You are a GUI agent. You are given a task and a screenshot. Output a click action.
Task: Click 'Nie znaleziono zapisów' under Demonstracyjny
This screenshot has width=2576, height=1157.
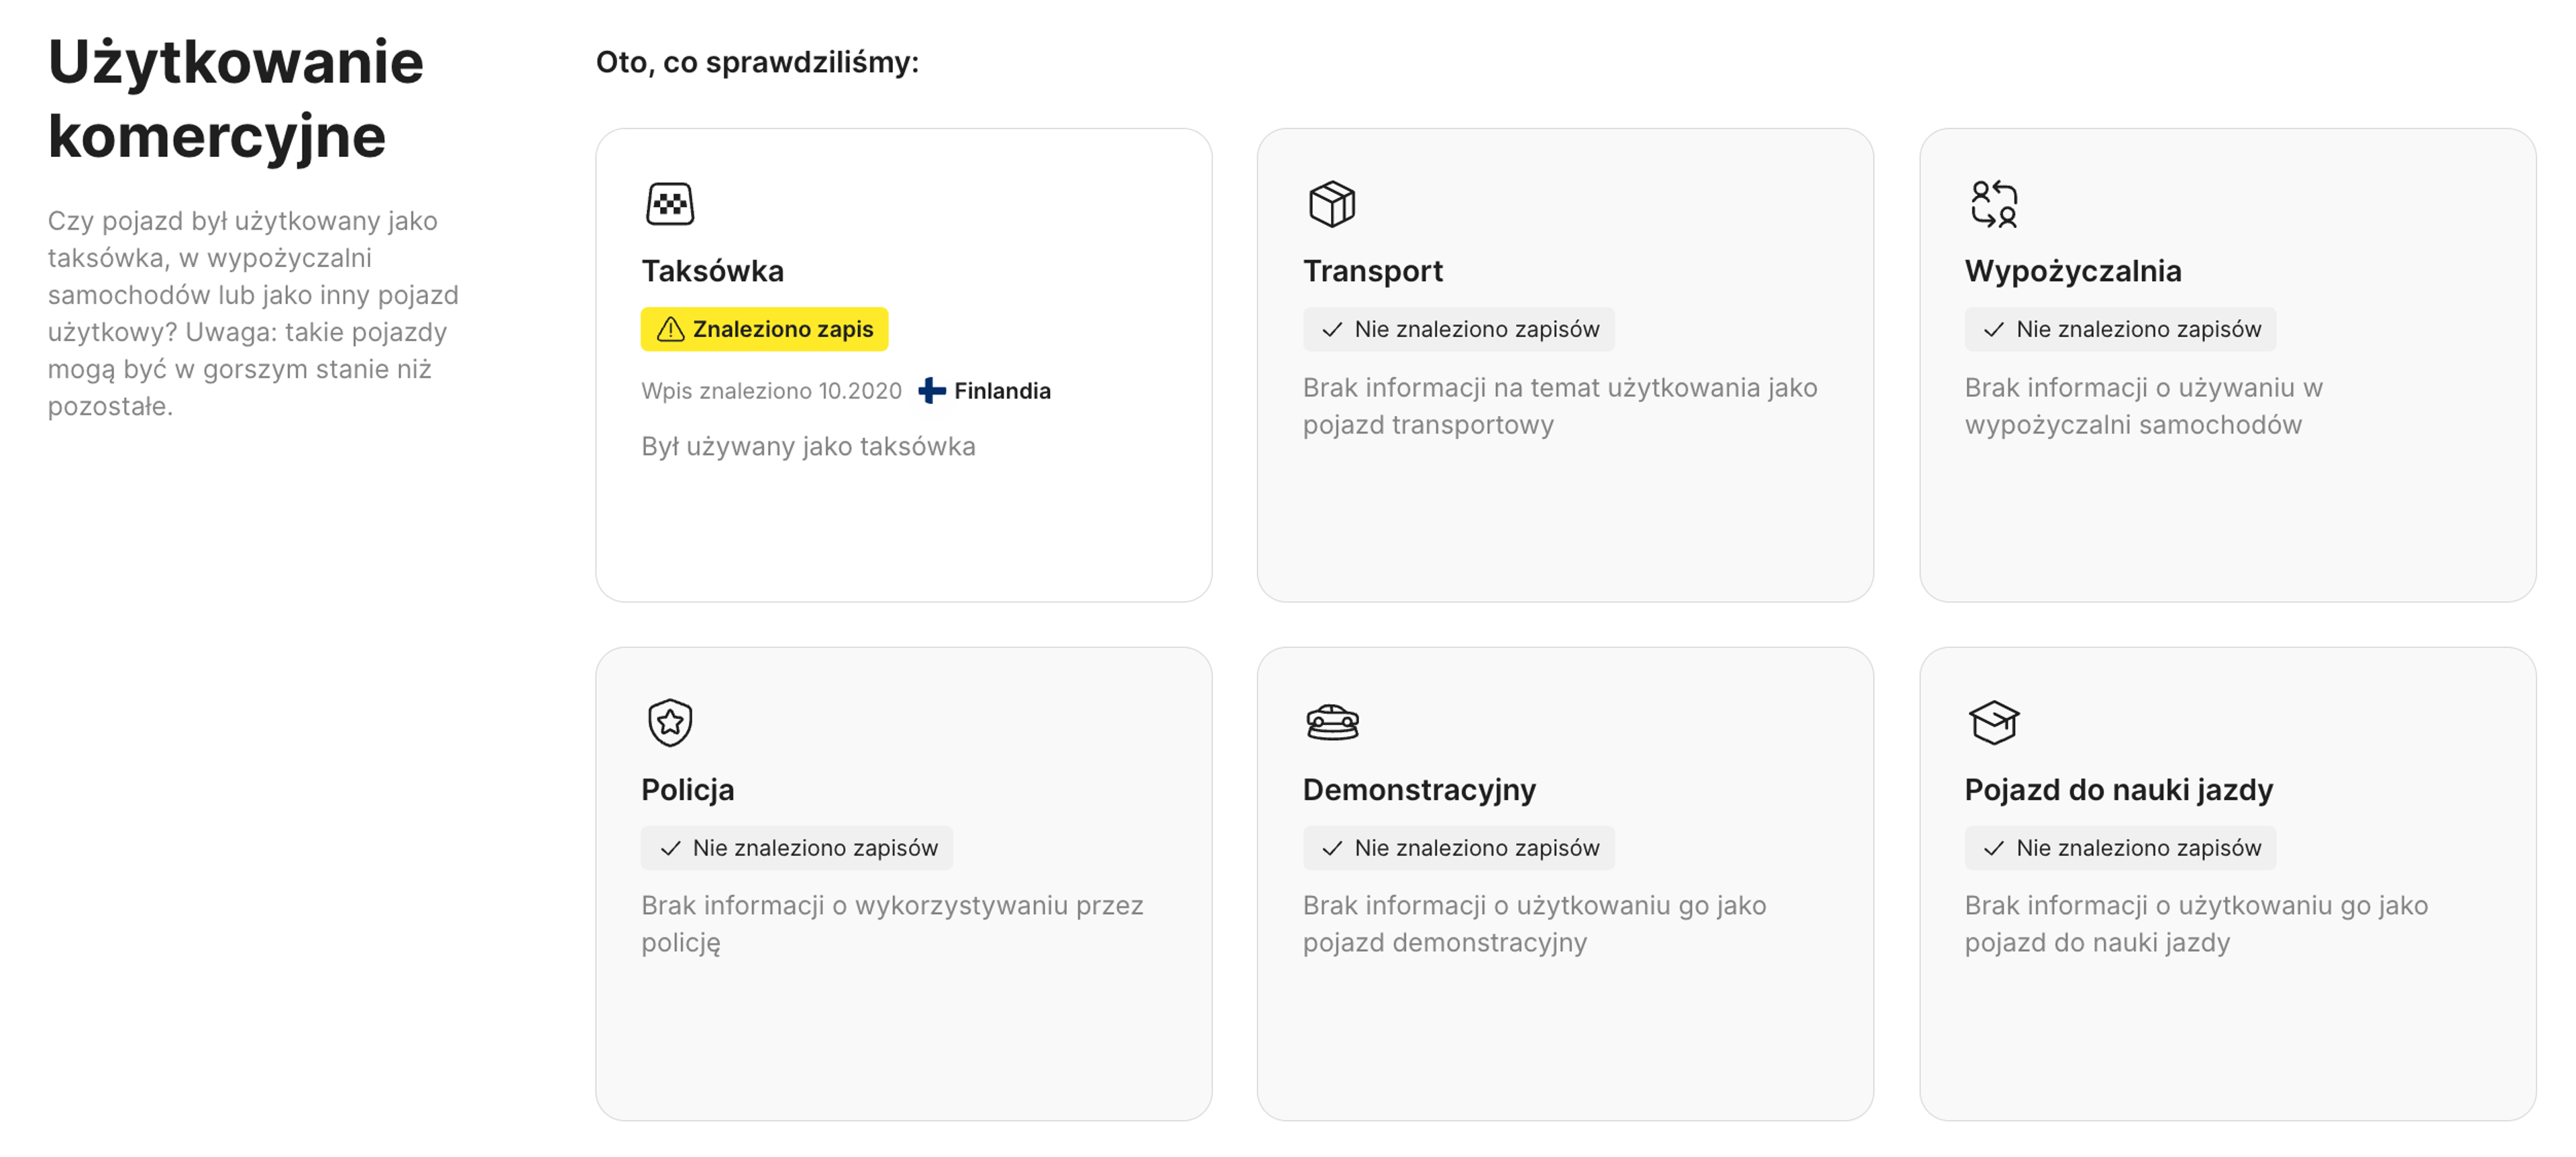point(1458,848)
